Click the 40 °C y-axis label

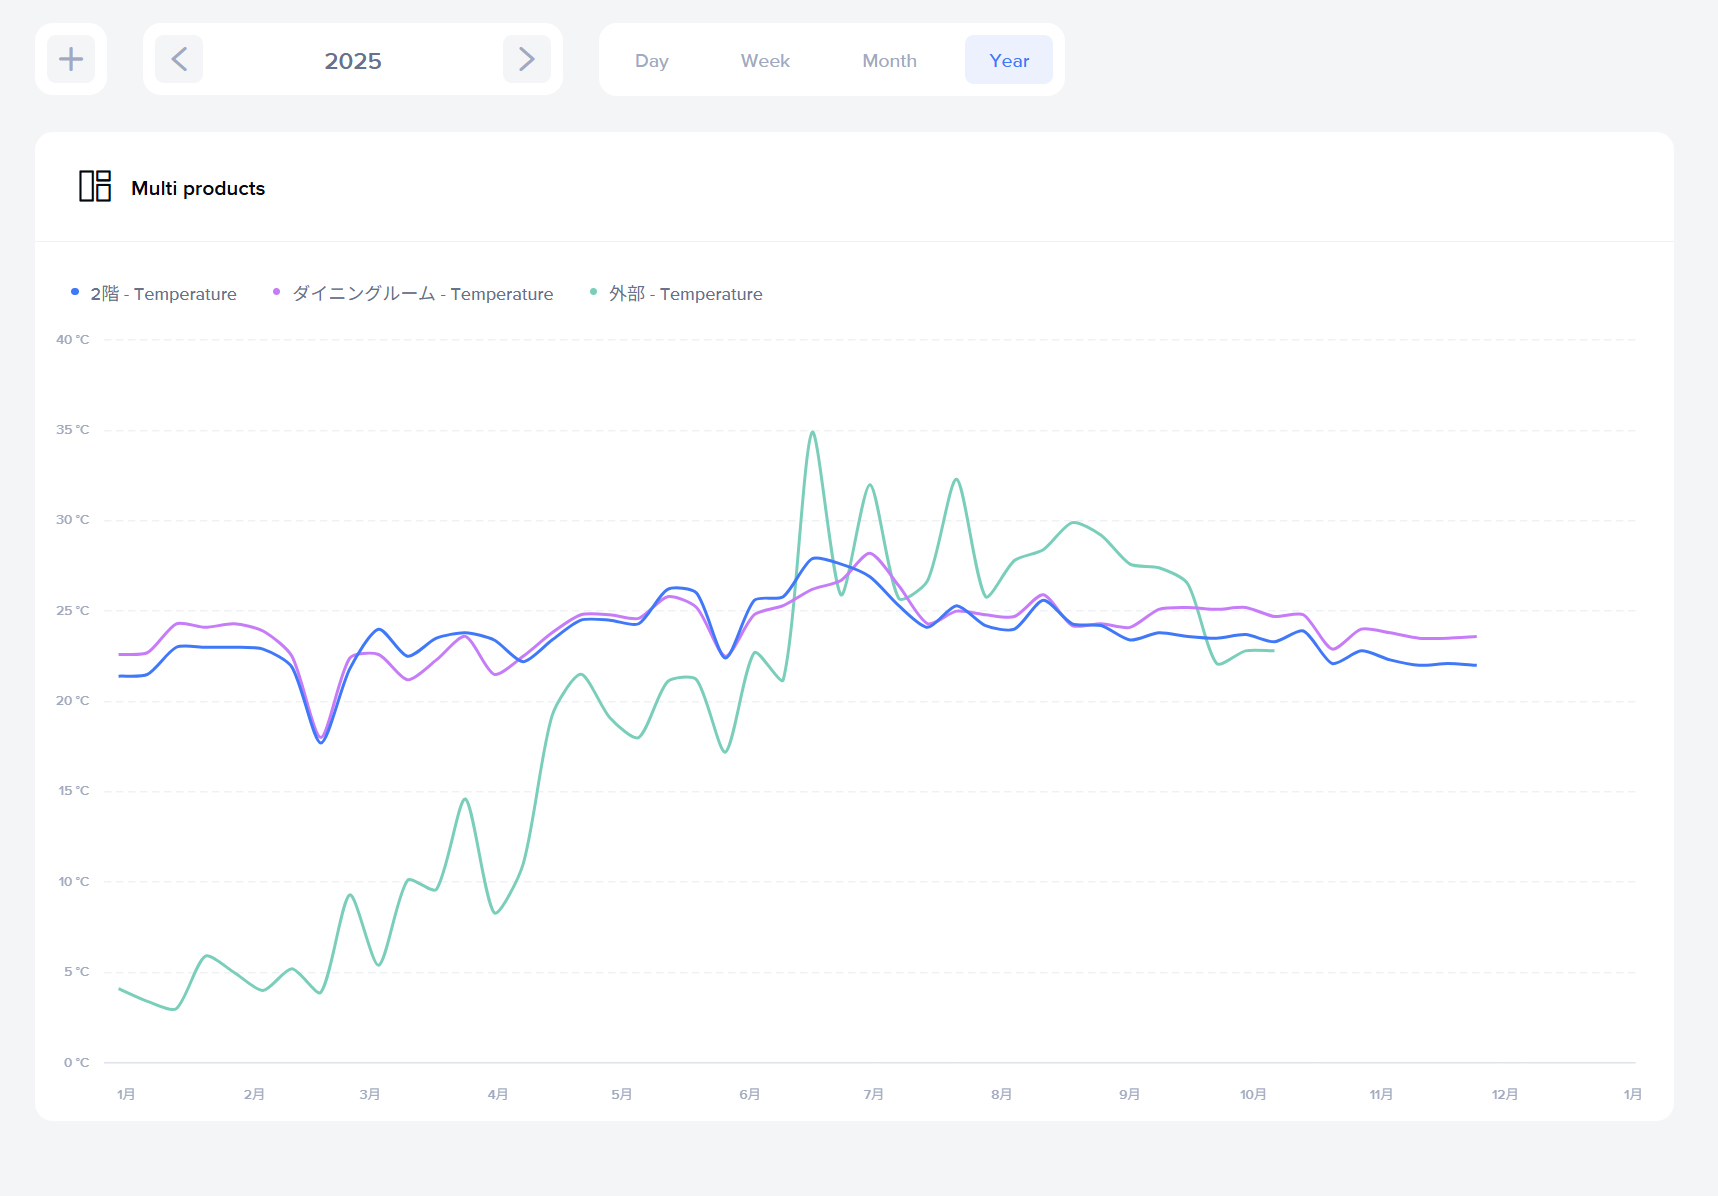pyautogui.click(x=72, y=340)
